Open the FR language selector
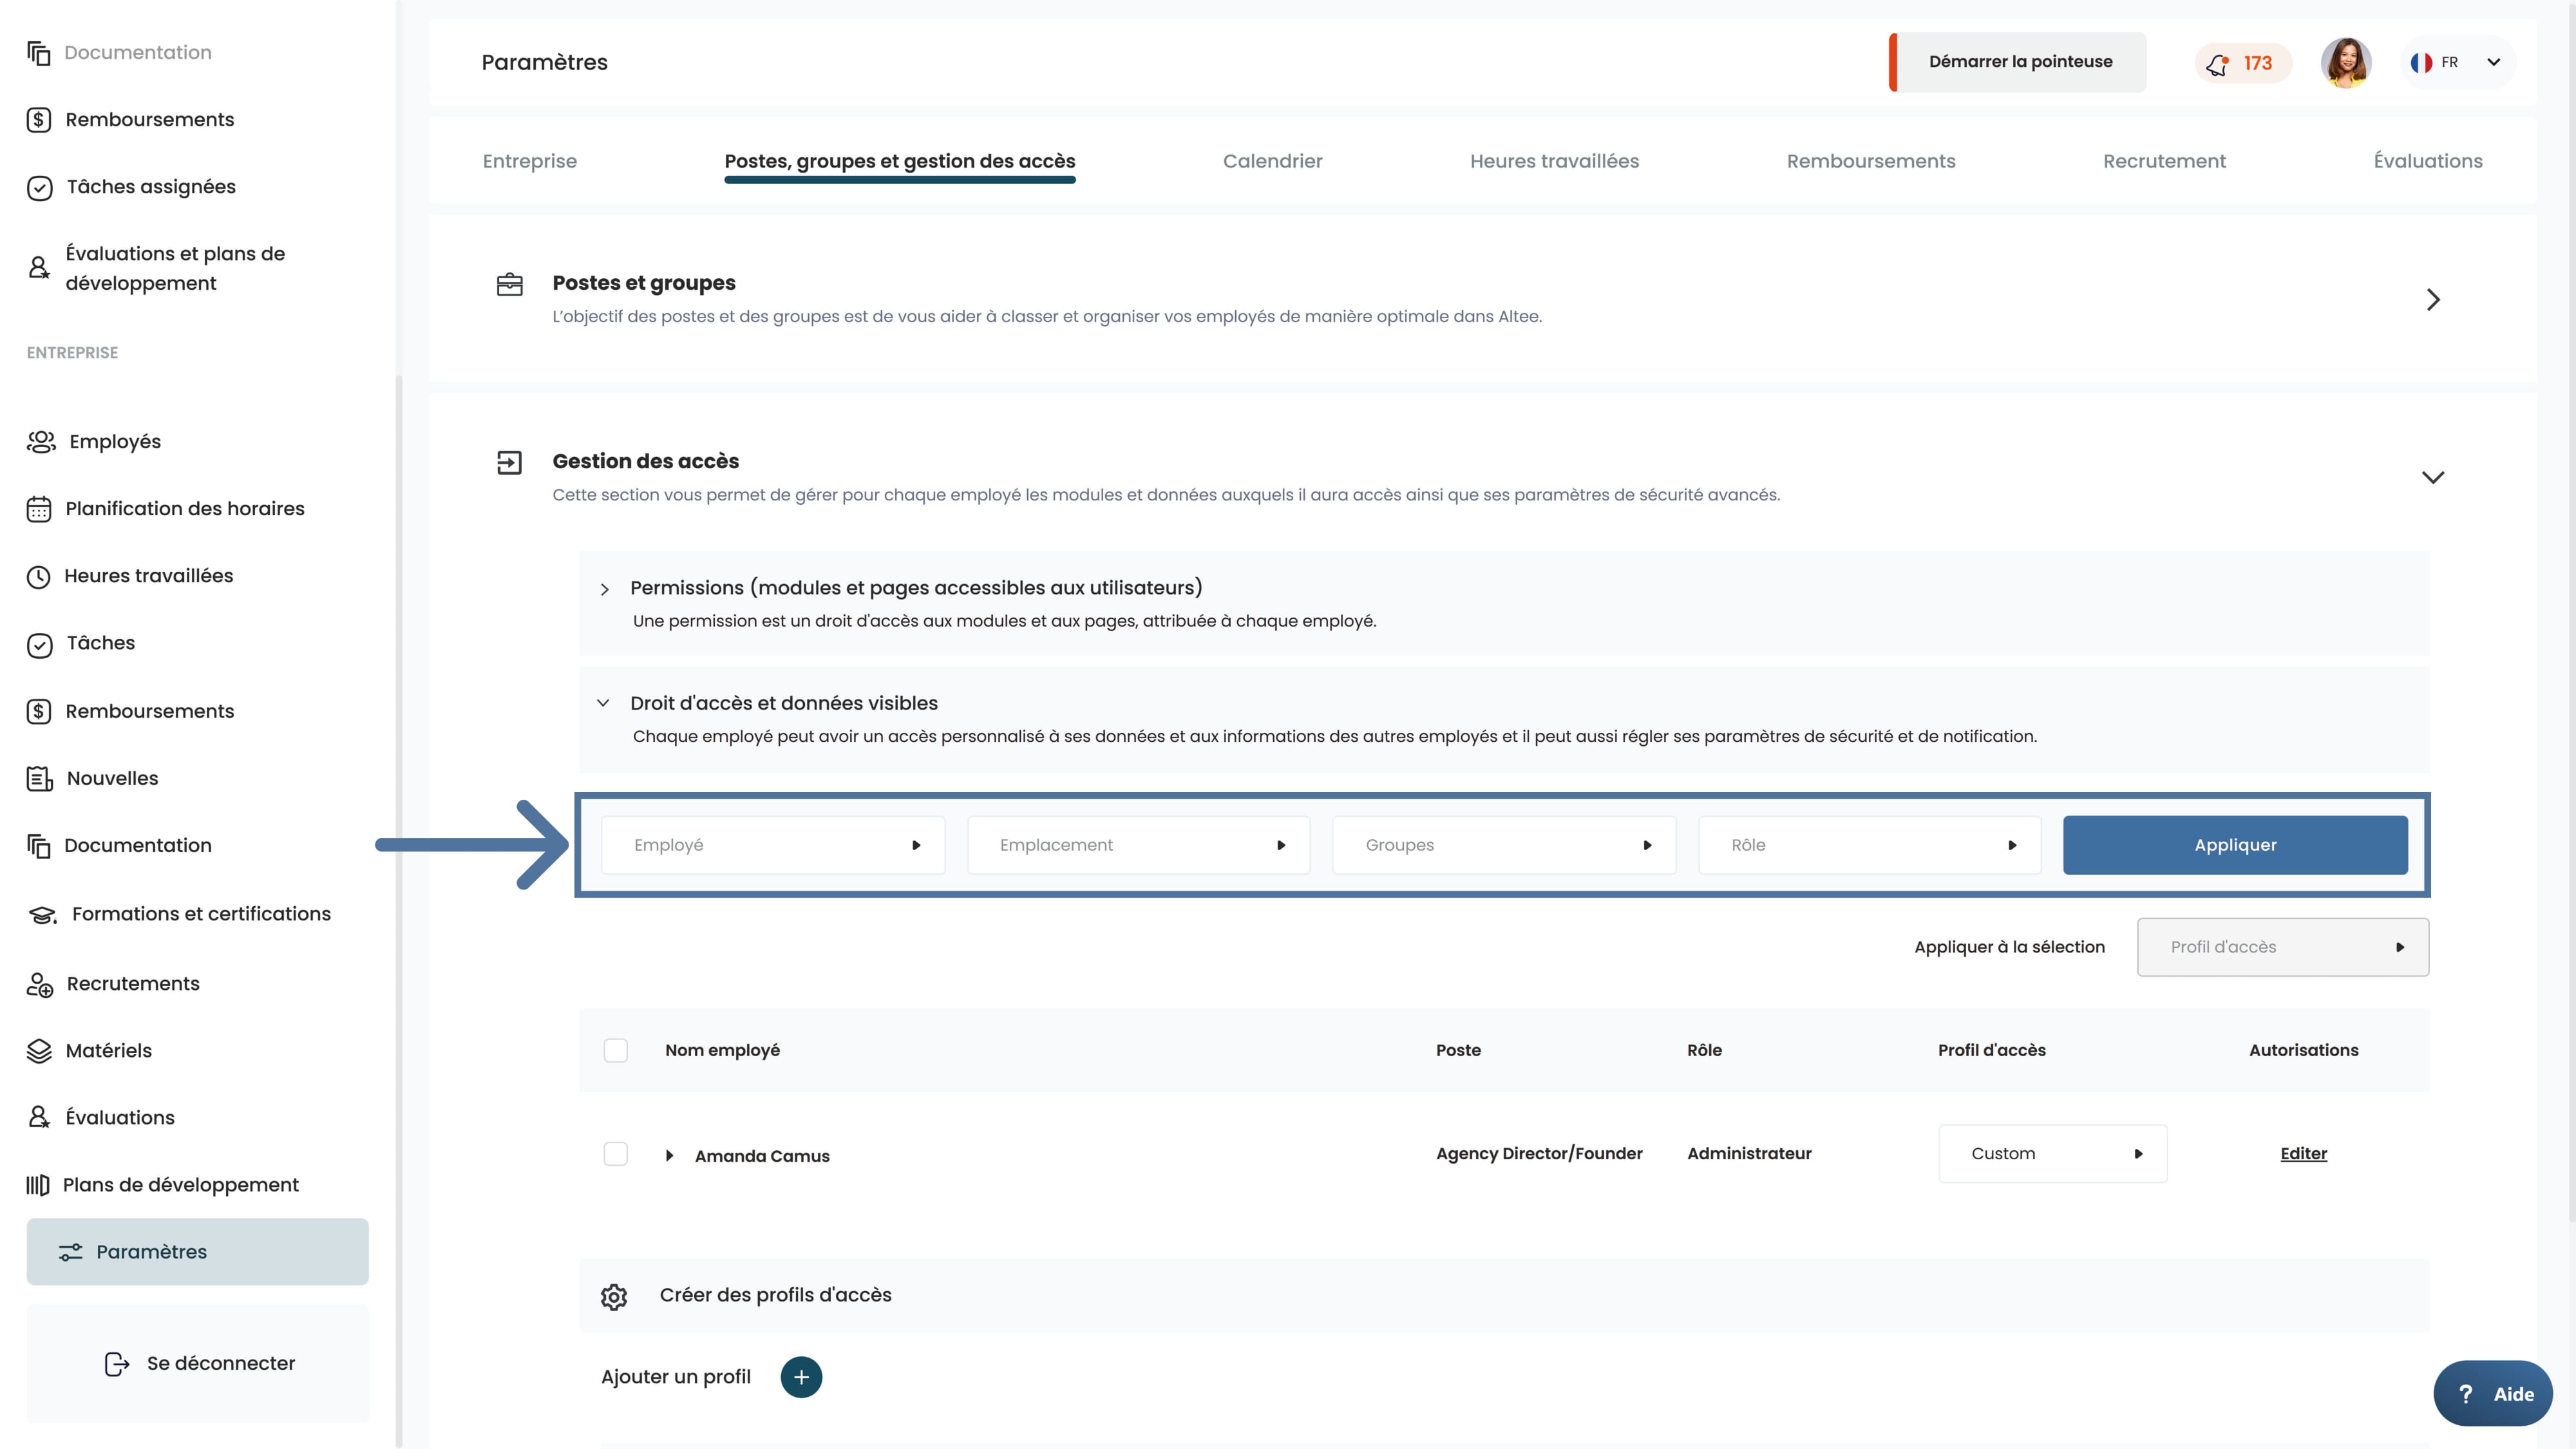 coord(2458,63)
